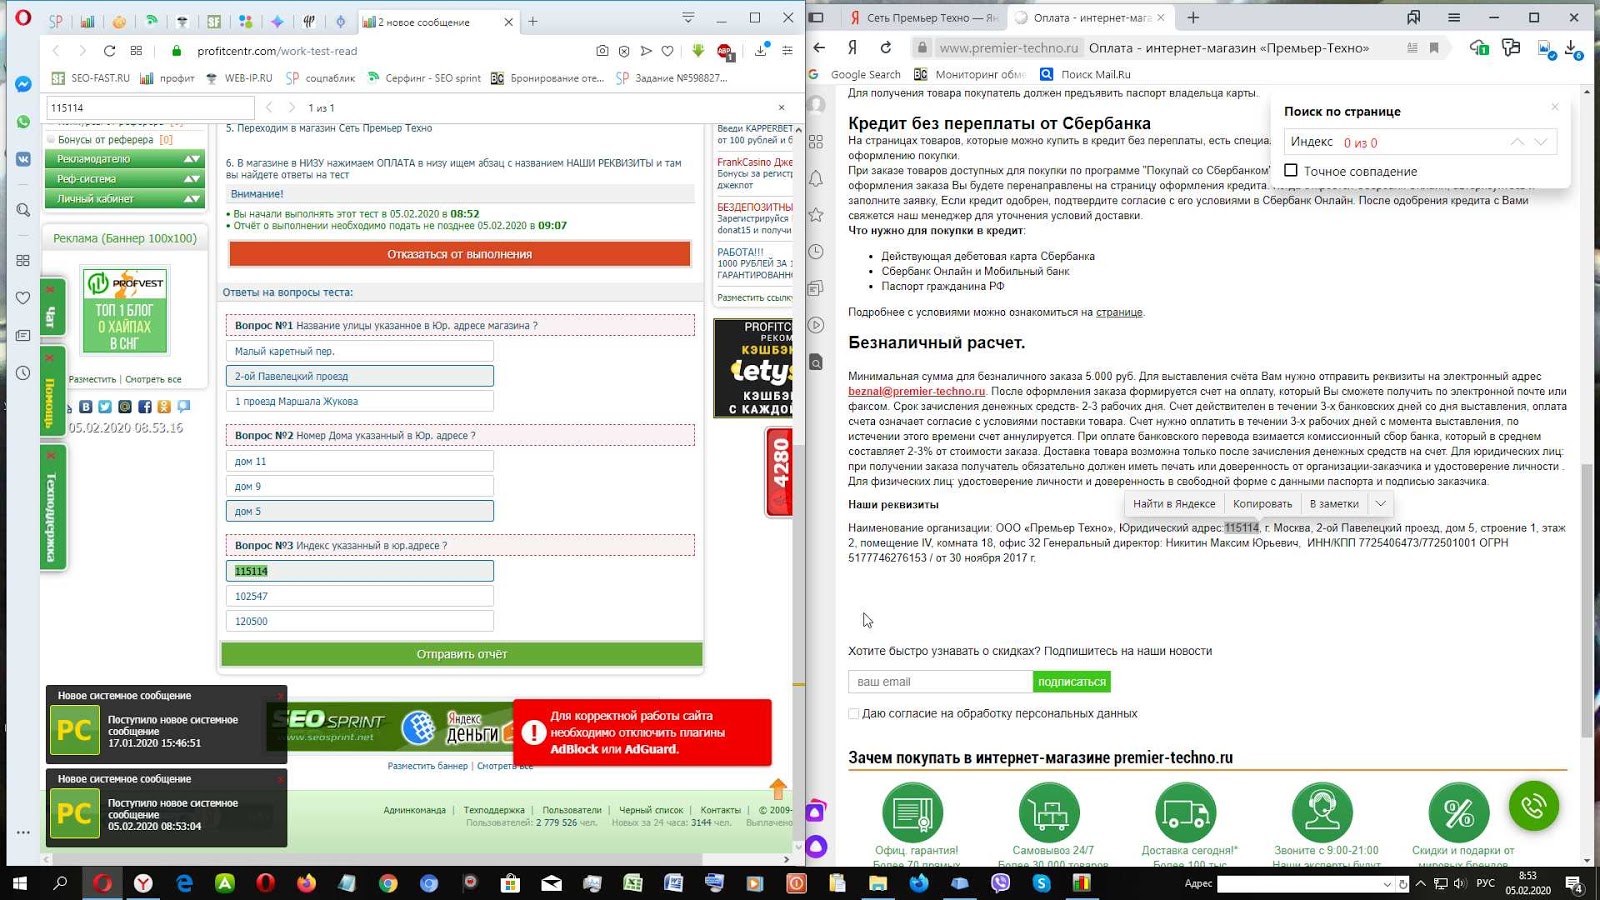This screenshot has height=900, width=1600.
Task: Open the SEO-FAST.RU bookmark
Action: point(91,78)
